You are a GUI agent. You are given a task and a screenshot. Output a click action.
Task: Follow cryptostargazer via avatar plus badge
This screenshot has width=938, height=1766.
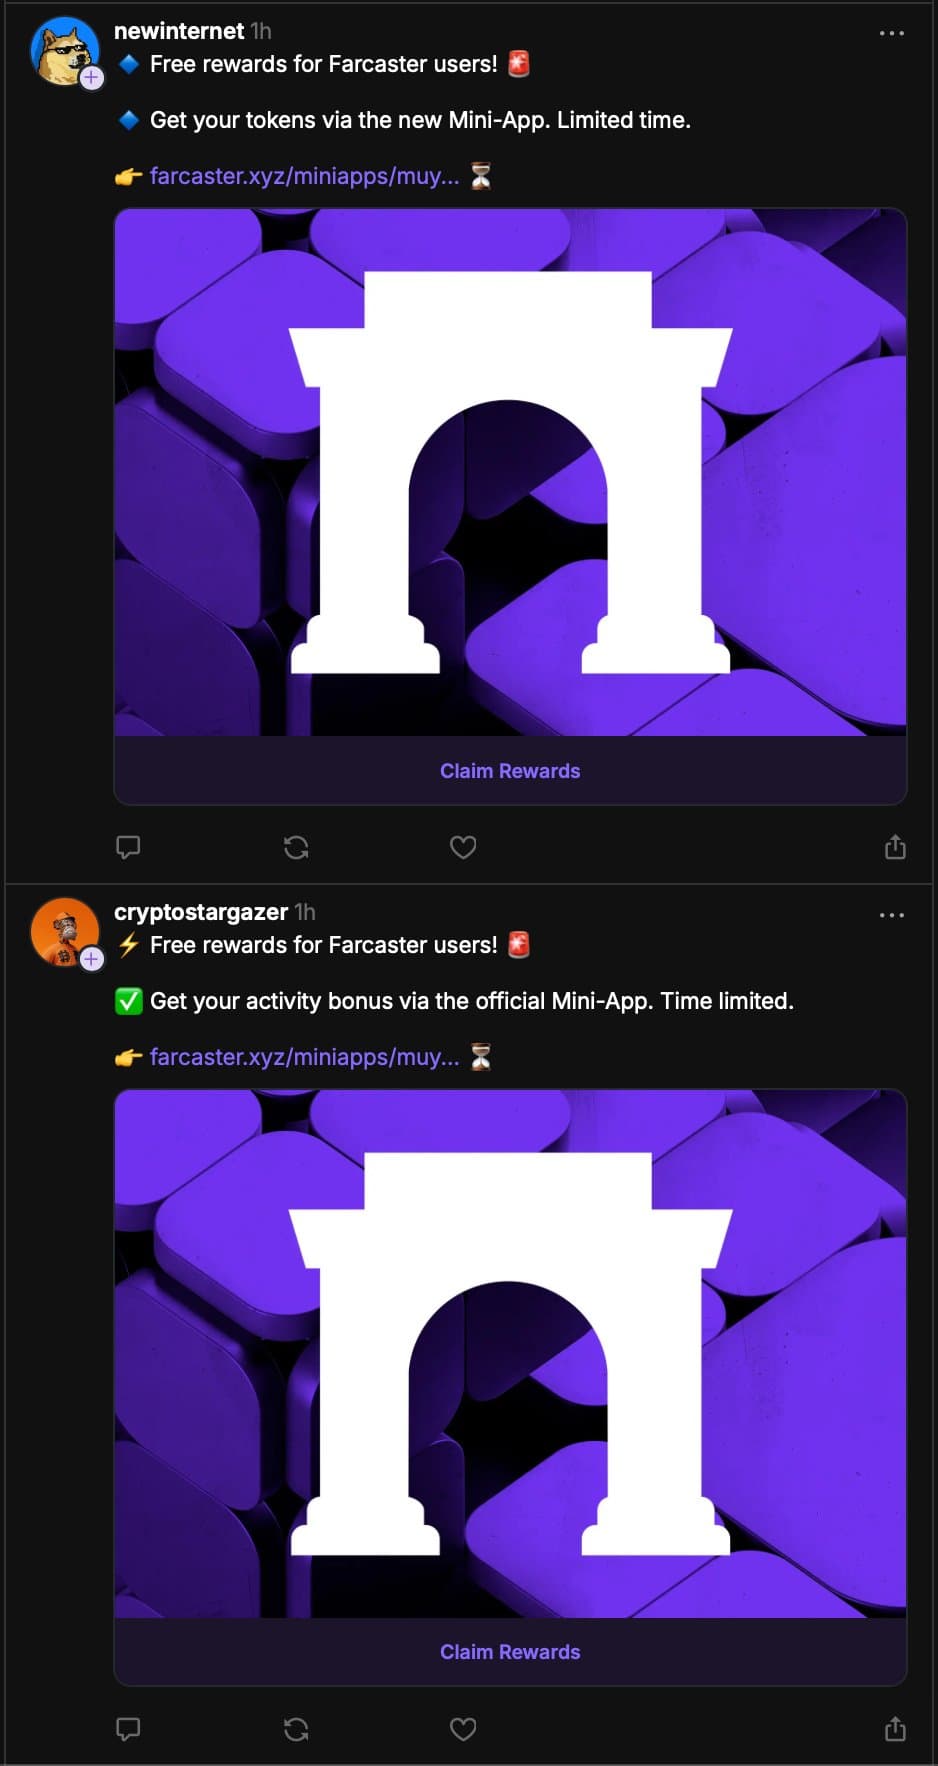click(x=92, y=959)
